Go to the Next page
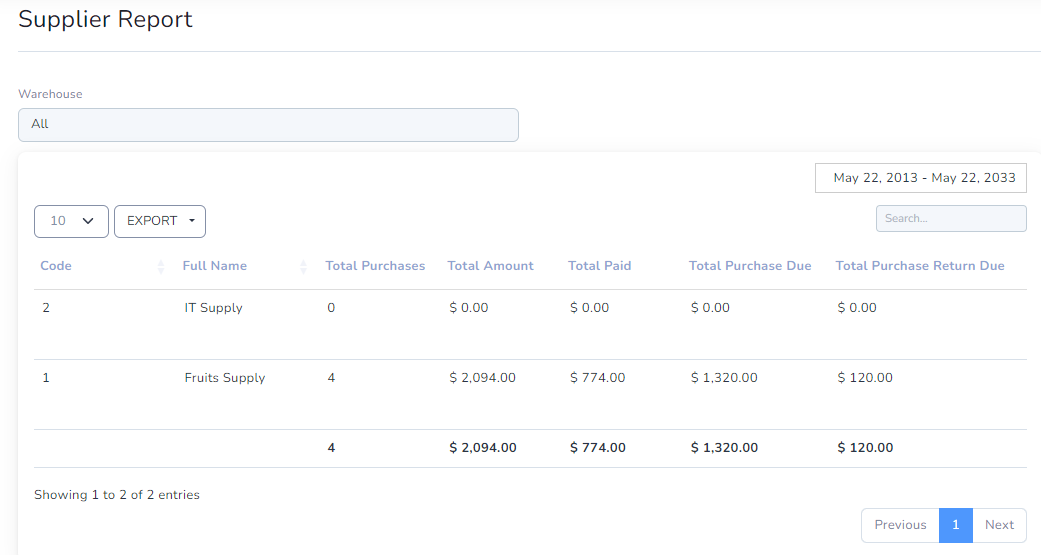 pyautogui.click(x=999, y=525)
